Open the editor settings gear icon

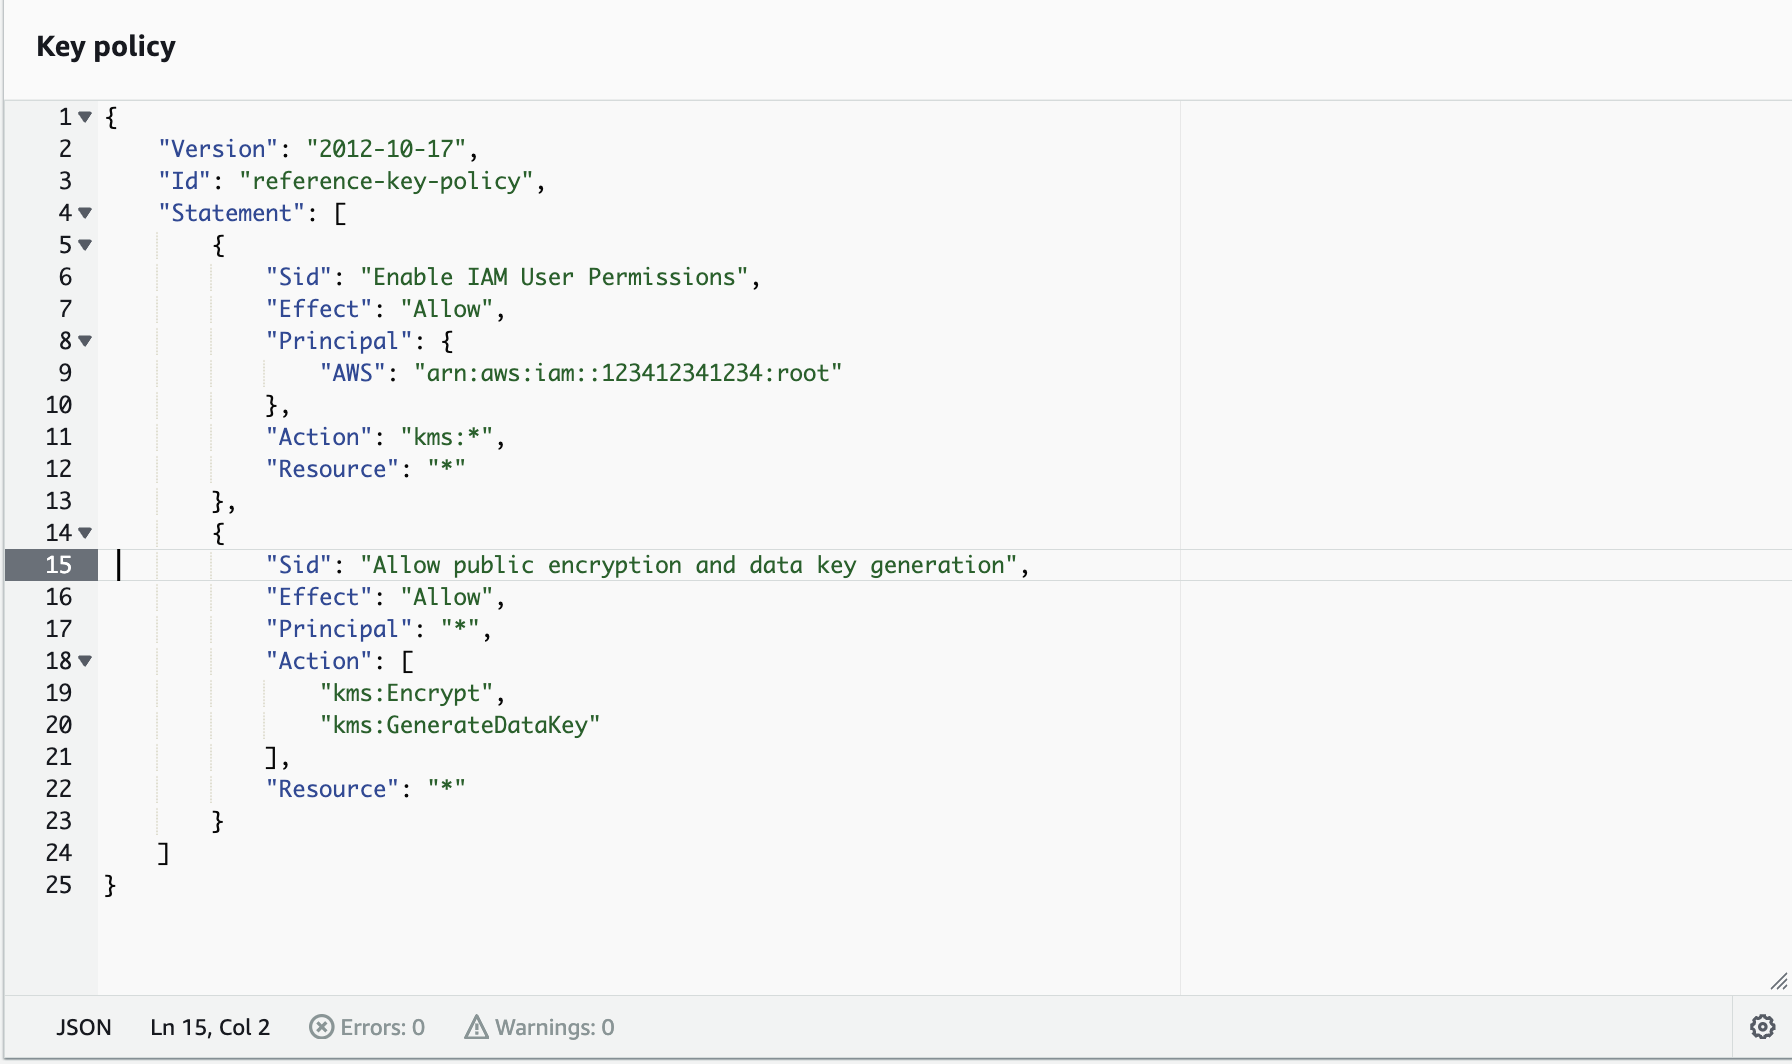point(1762,1027)
